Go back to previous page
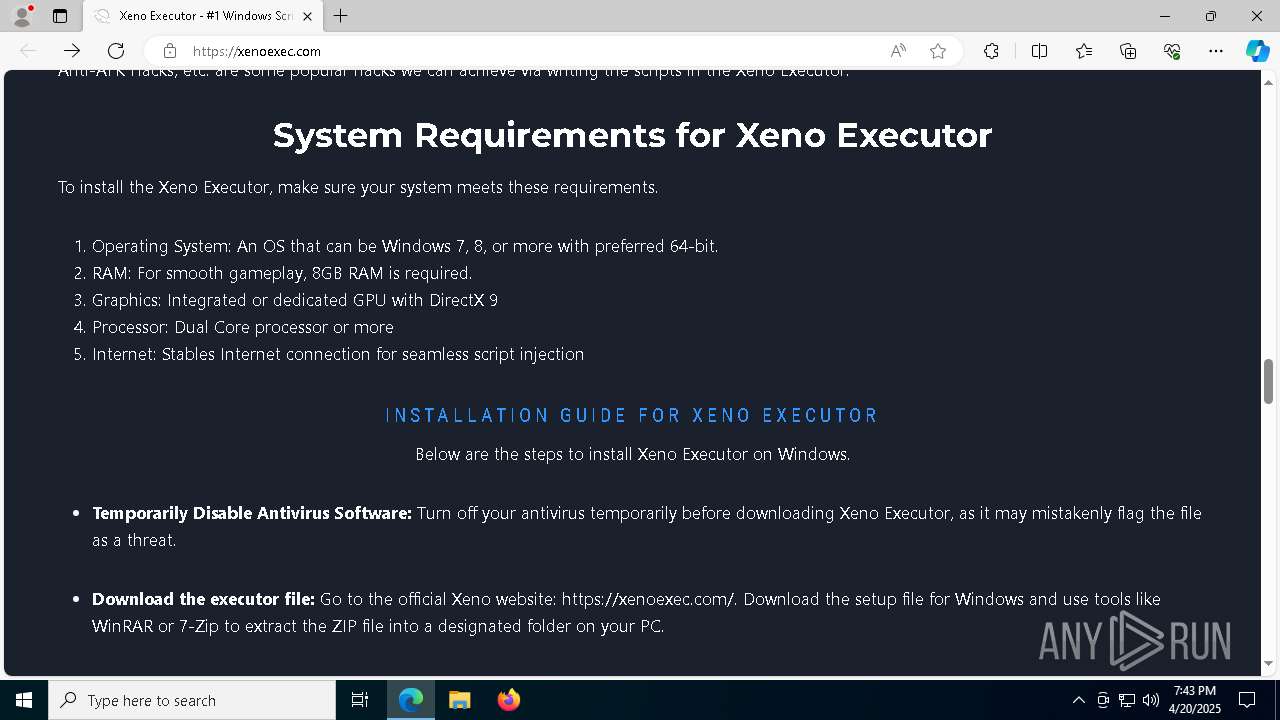Viewport: 1280px width, 720px height. 28,51
